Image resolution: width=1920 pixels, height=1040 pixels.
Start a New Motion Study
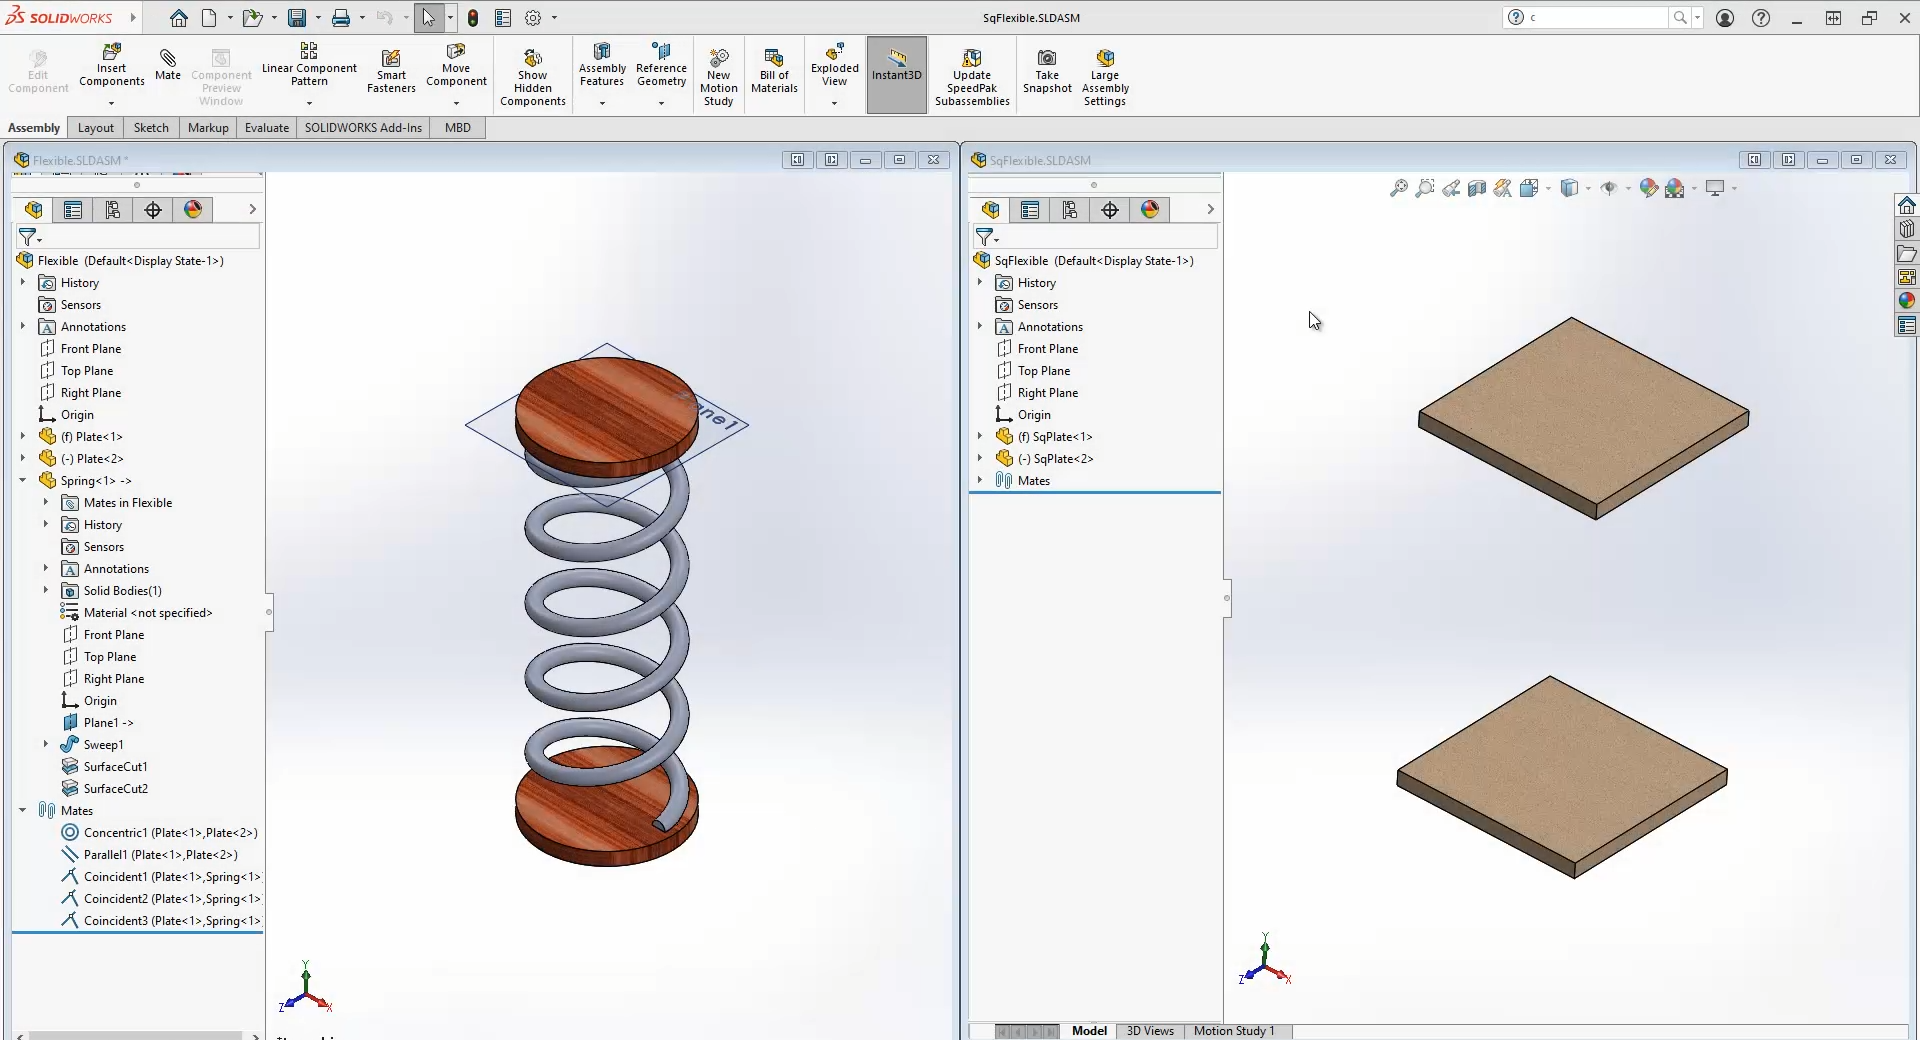719,77
